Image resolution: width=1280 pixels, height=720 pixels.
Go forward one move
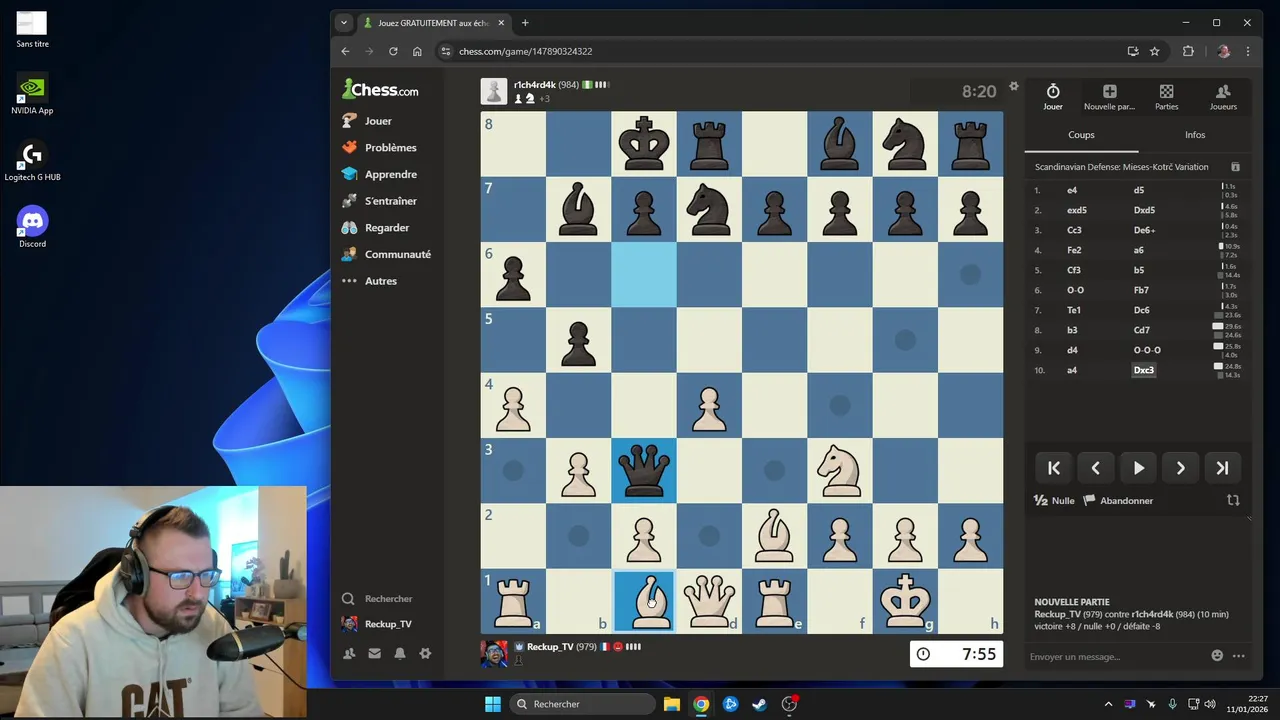[1180, 468]
